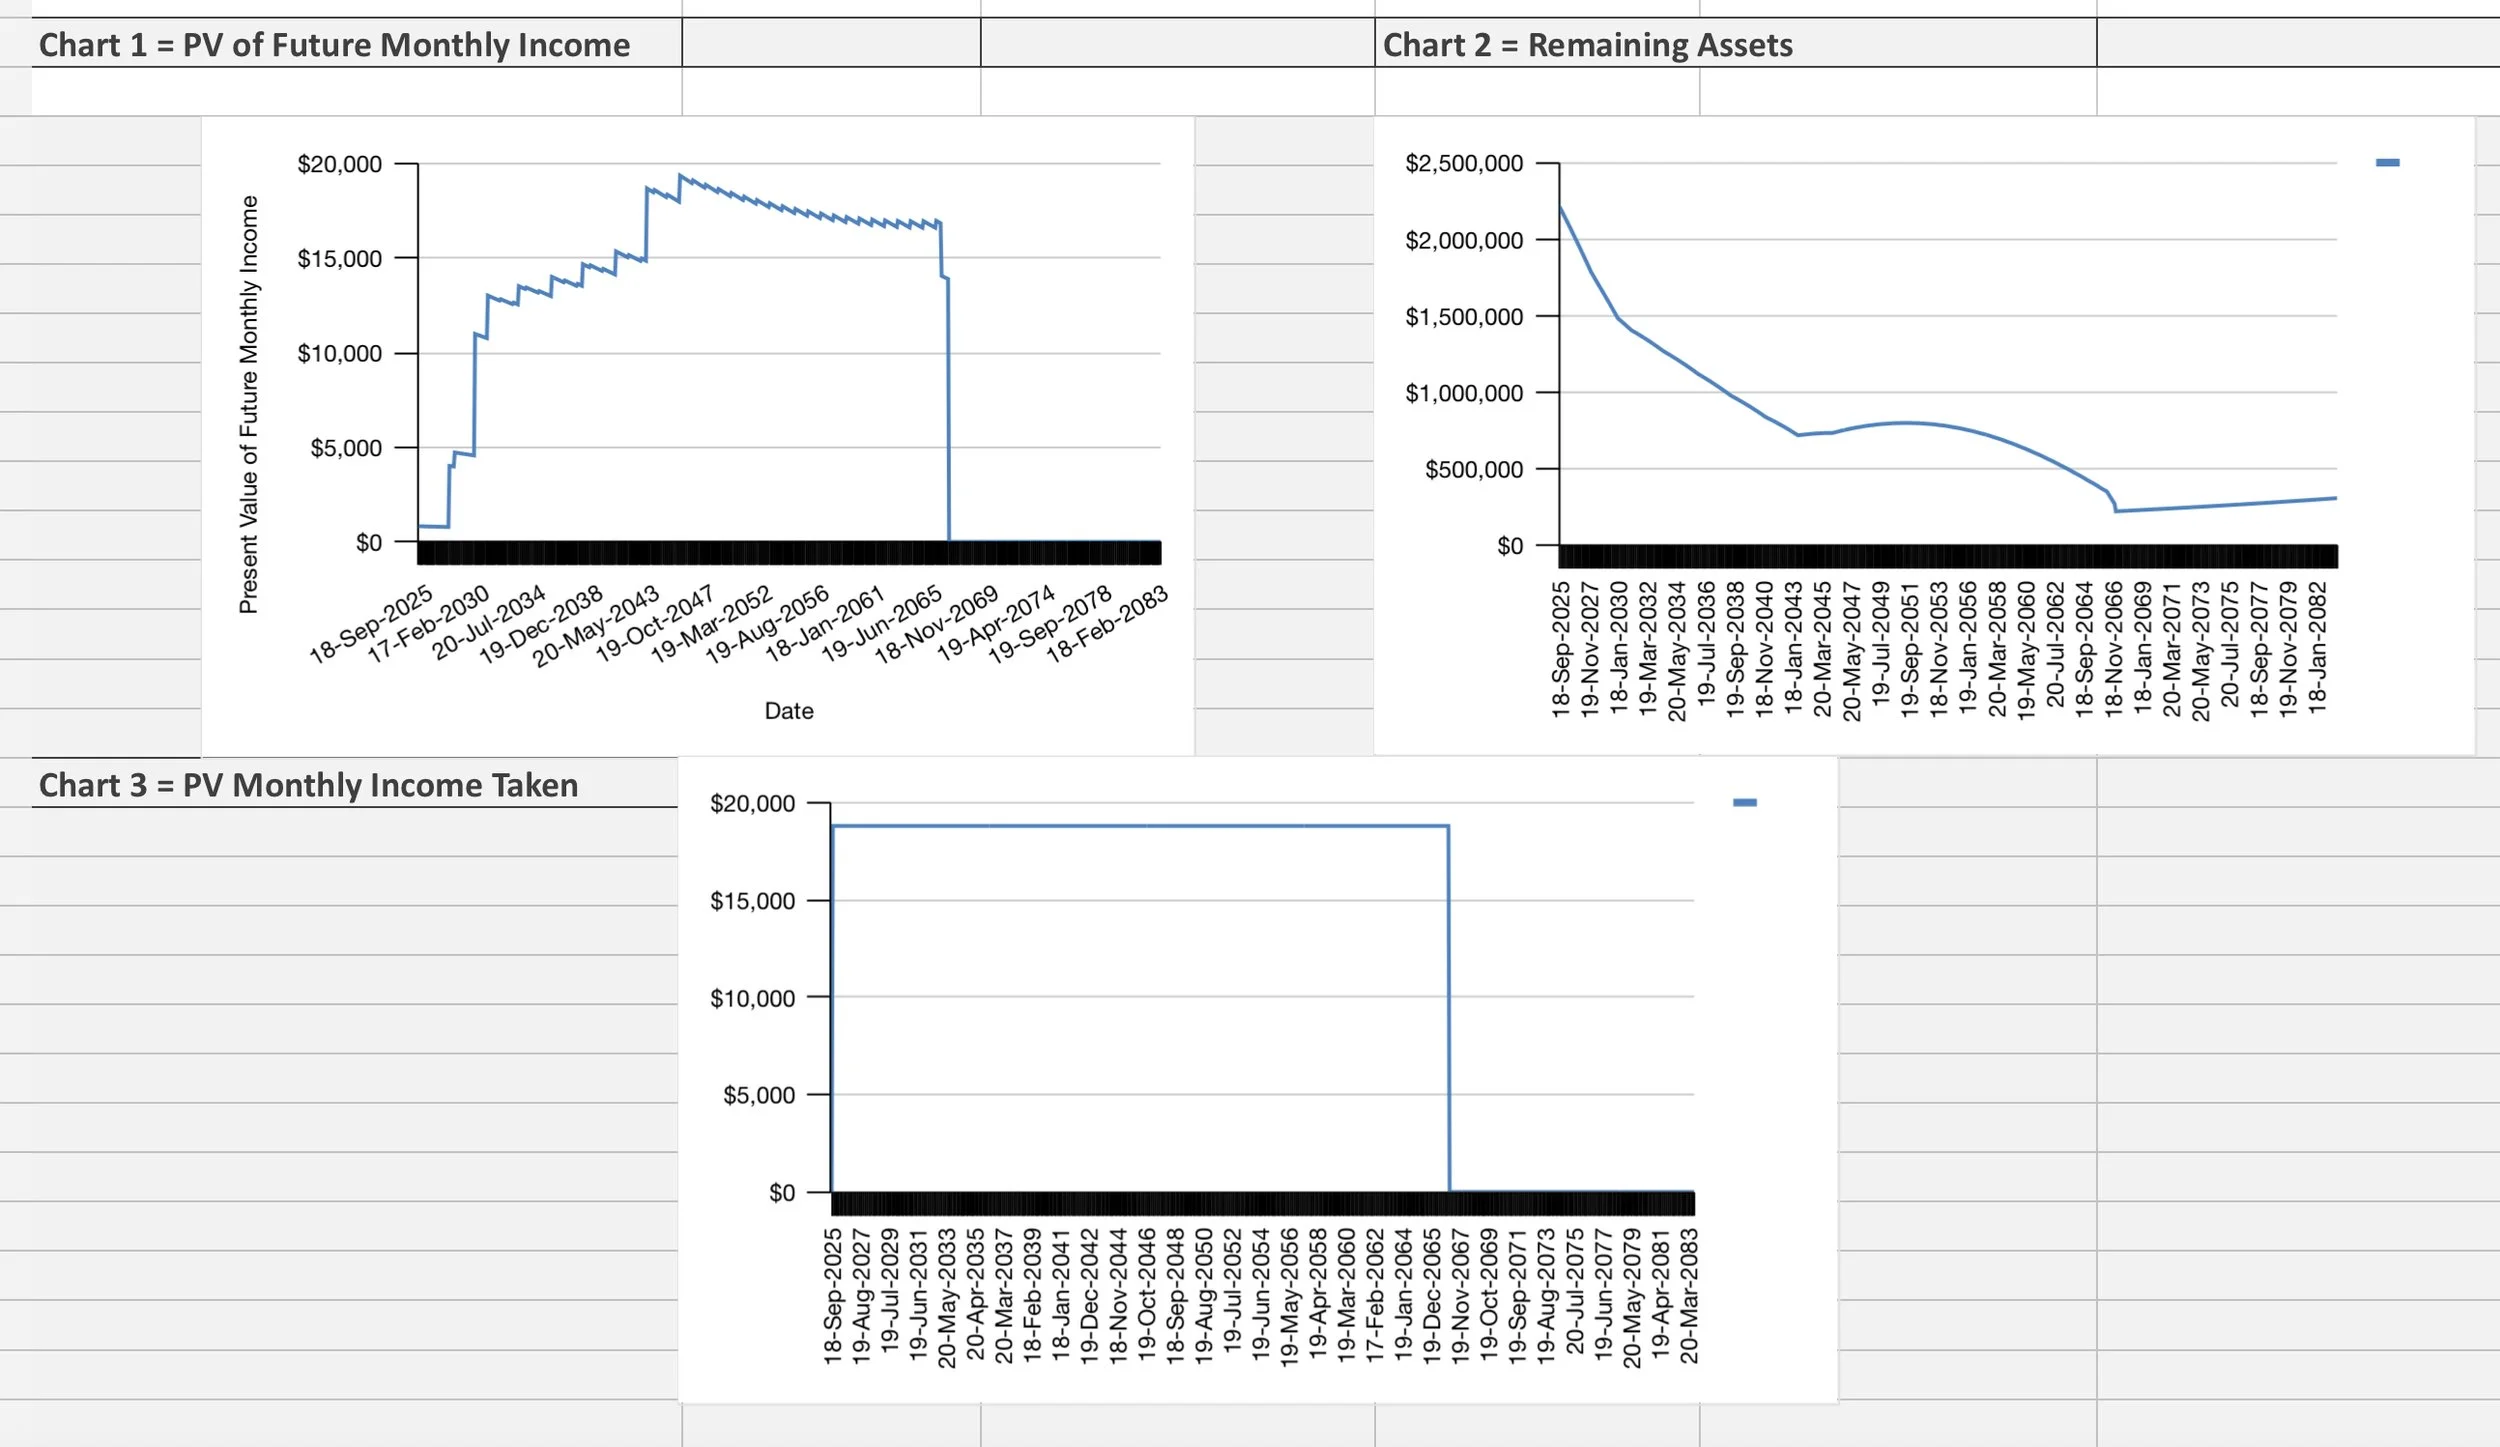
Task: Click the 19-Oct-2047 date label in Chart 1
Action: (654, 625)
